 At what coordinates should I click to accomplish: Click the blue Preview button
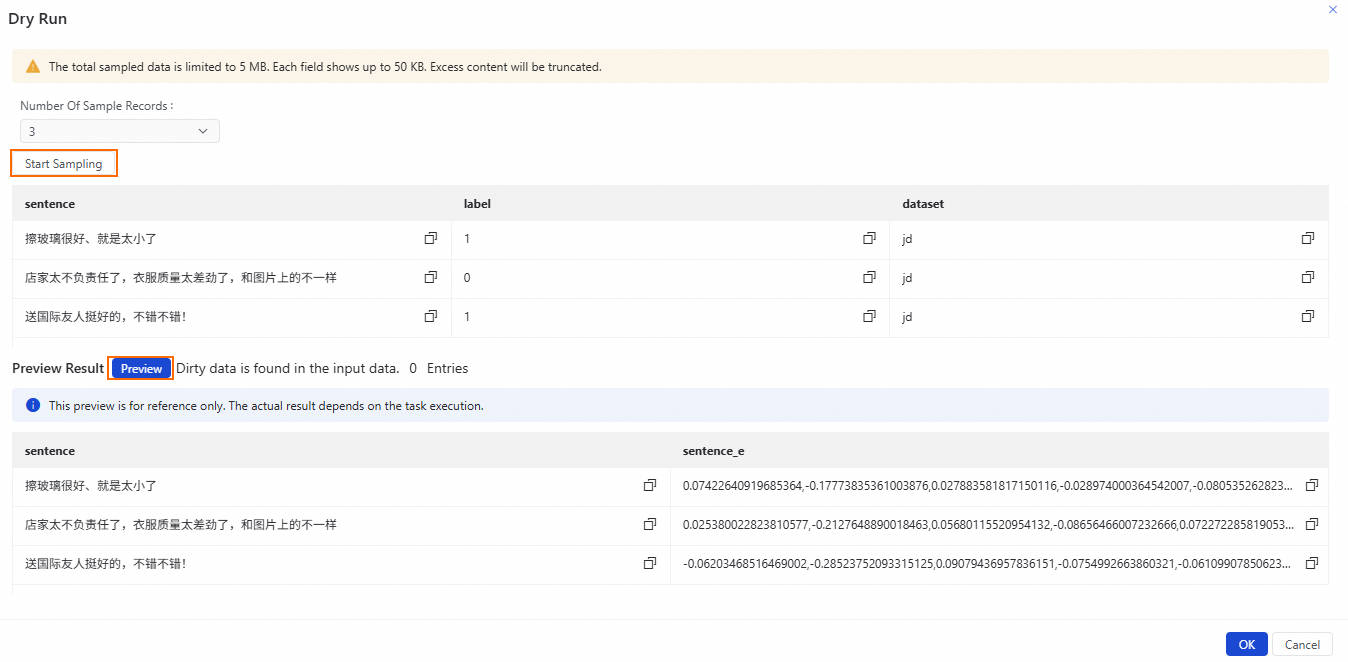(141, 369)
